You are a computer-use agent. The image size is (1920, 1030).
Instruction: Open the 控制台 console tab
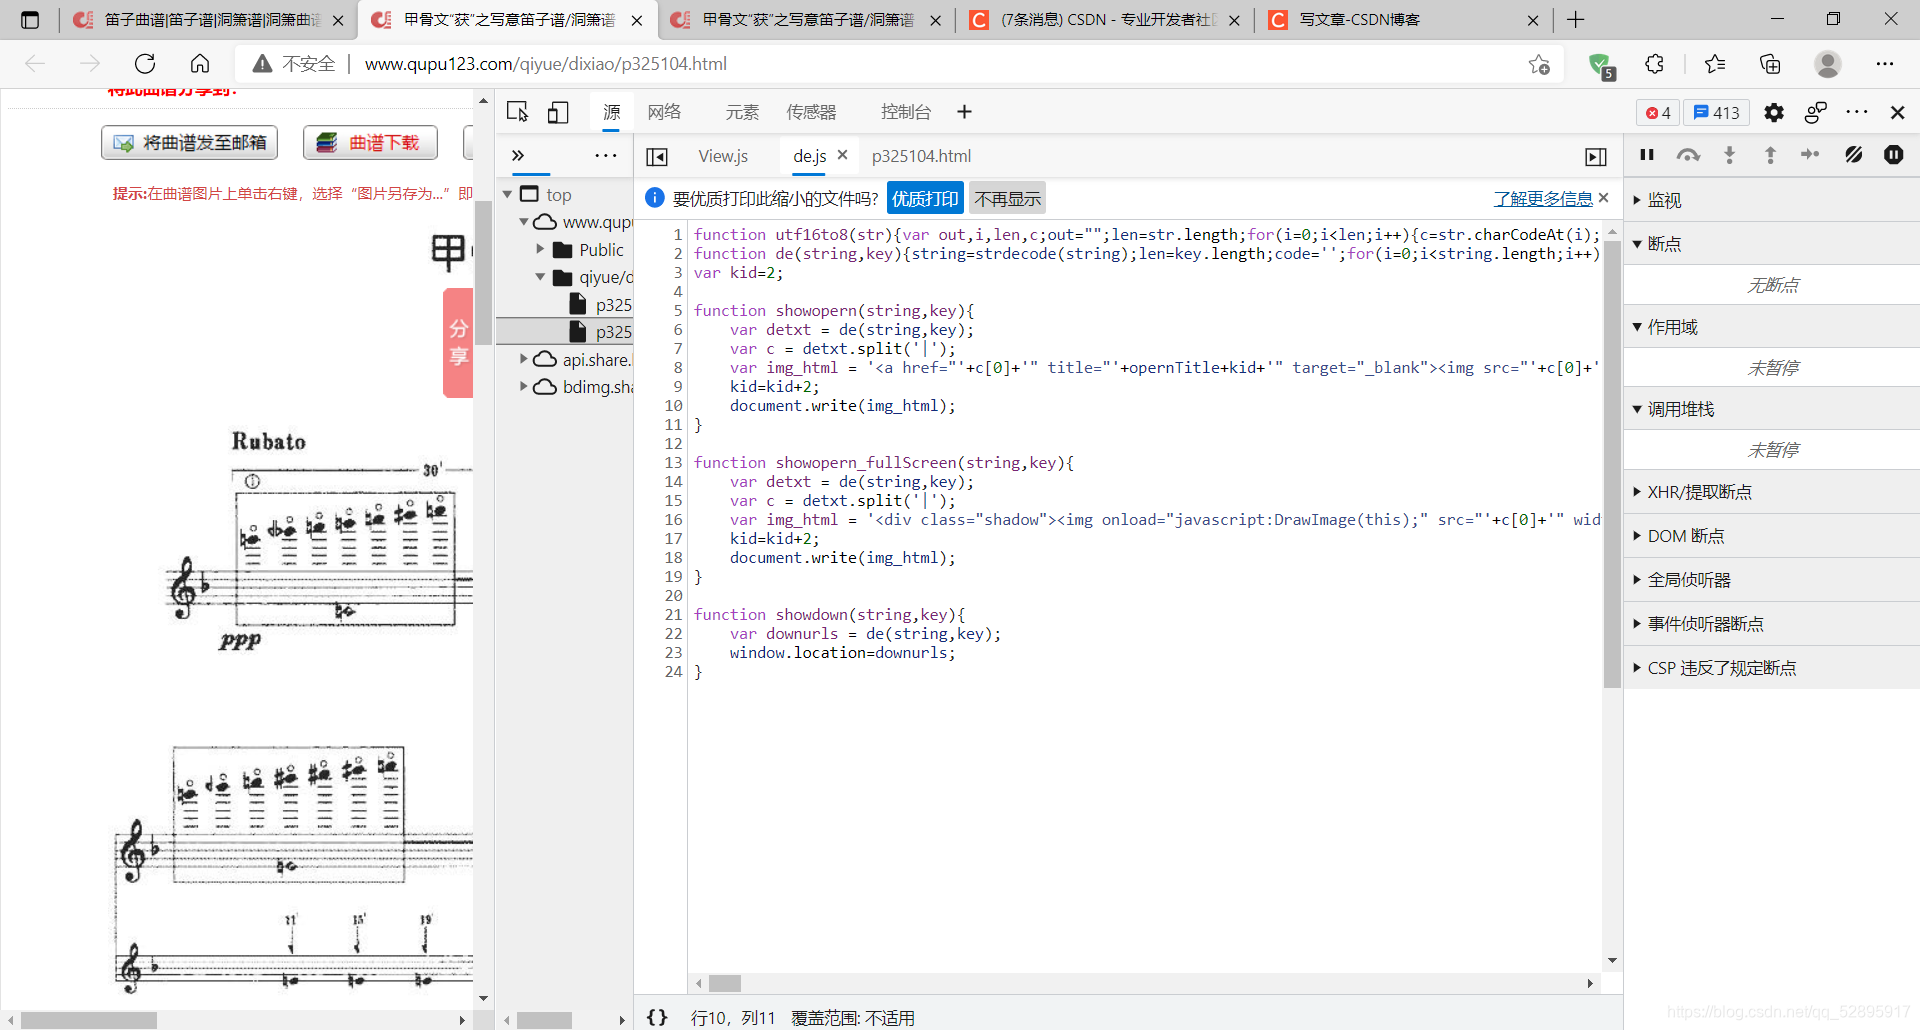pyautogui.click(x=906, y=112)
